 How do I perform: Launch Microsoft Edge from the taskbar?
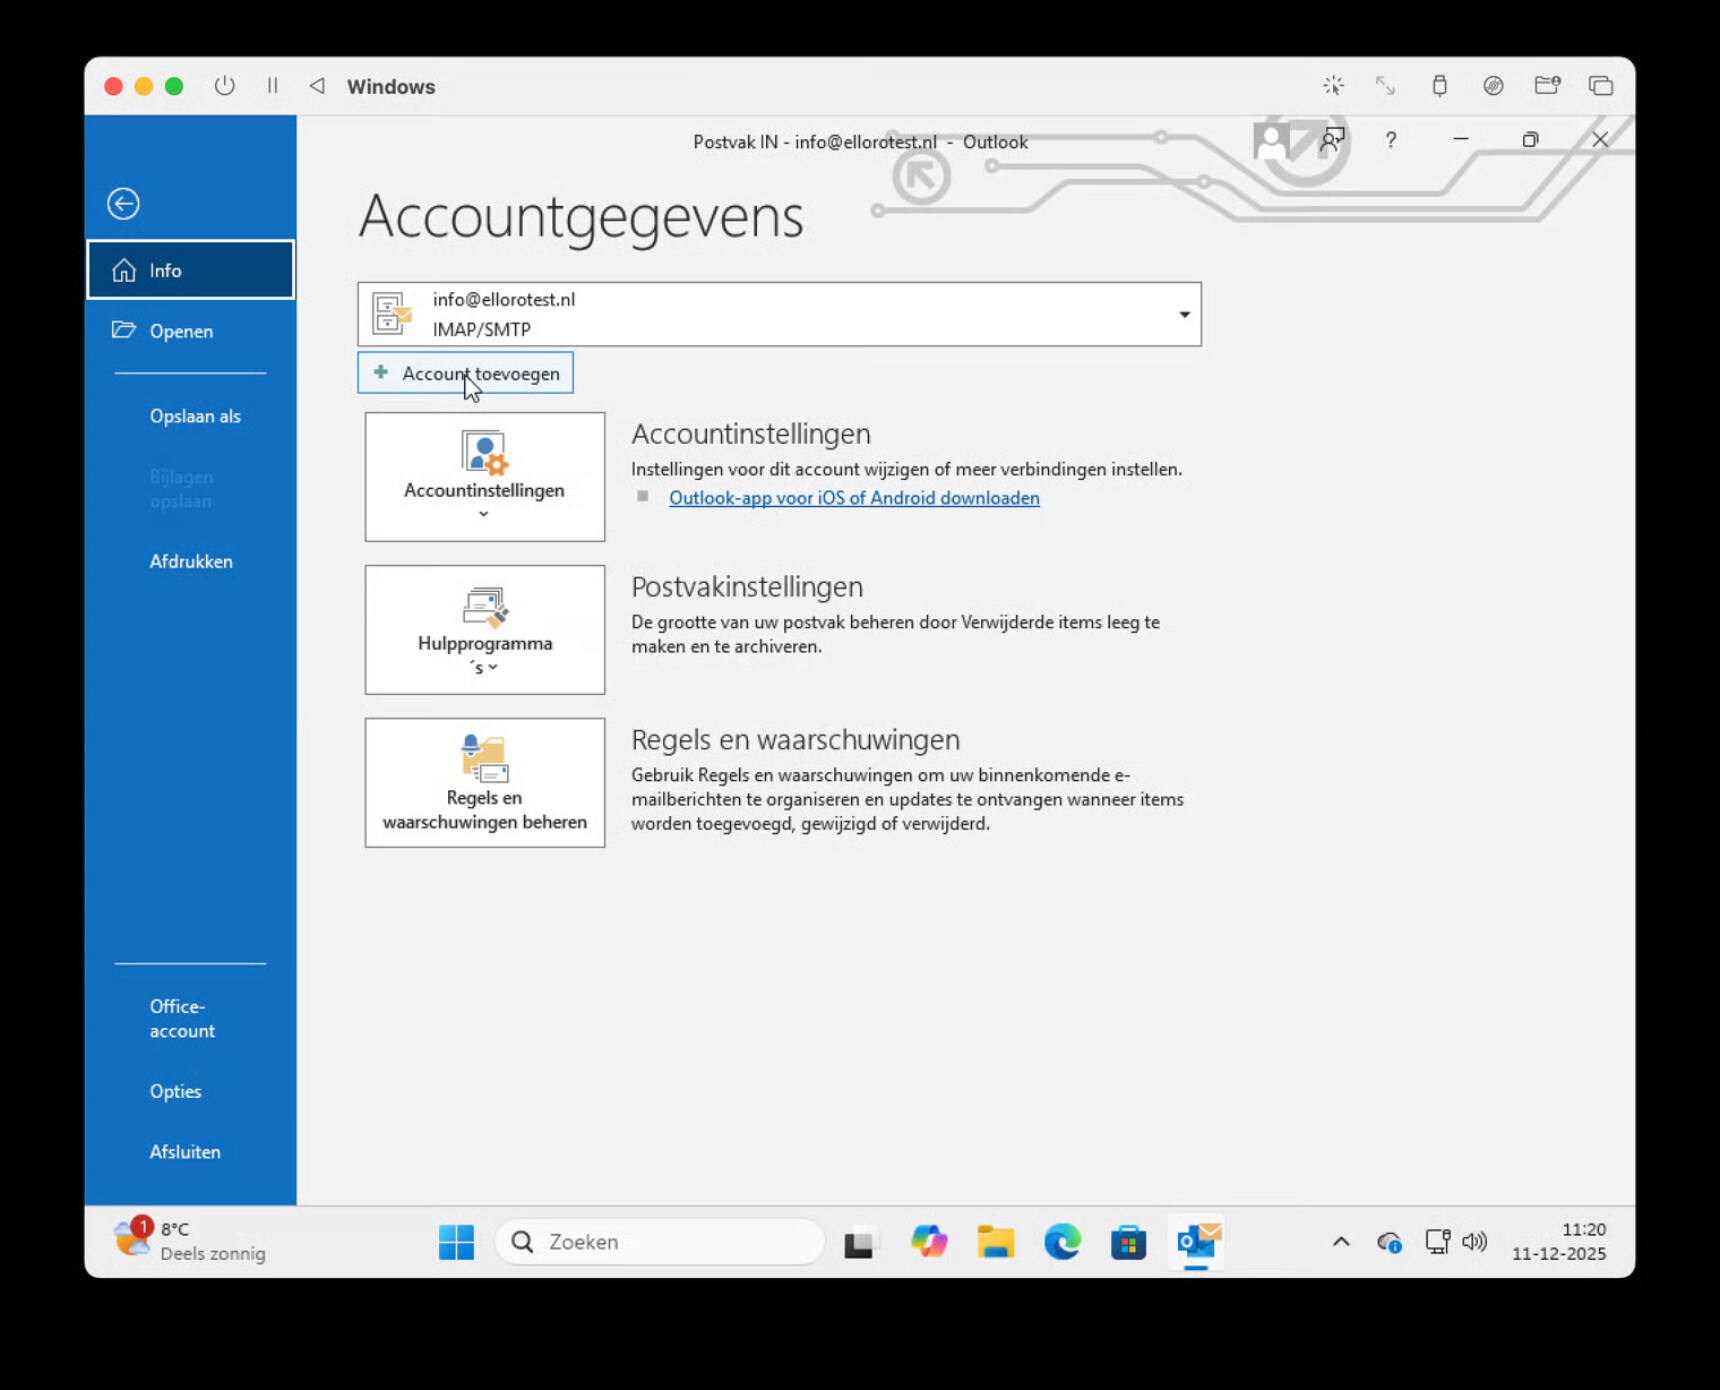[1062, 1242]
